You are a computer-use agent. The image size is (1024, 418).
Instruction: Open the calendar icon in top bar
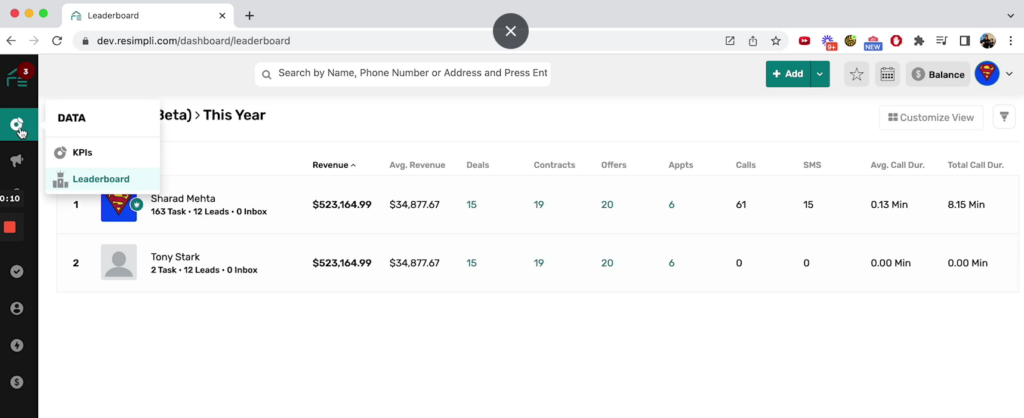pyautogui.click(x=886, y=74)
